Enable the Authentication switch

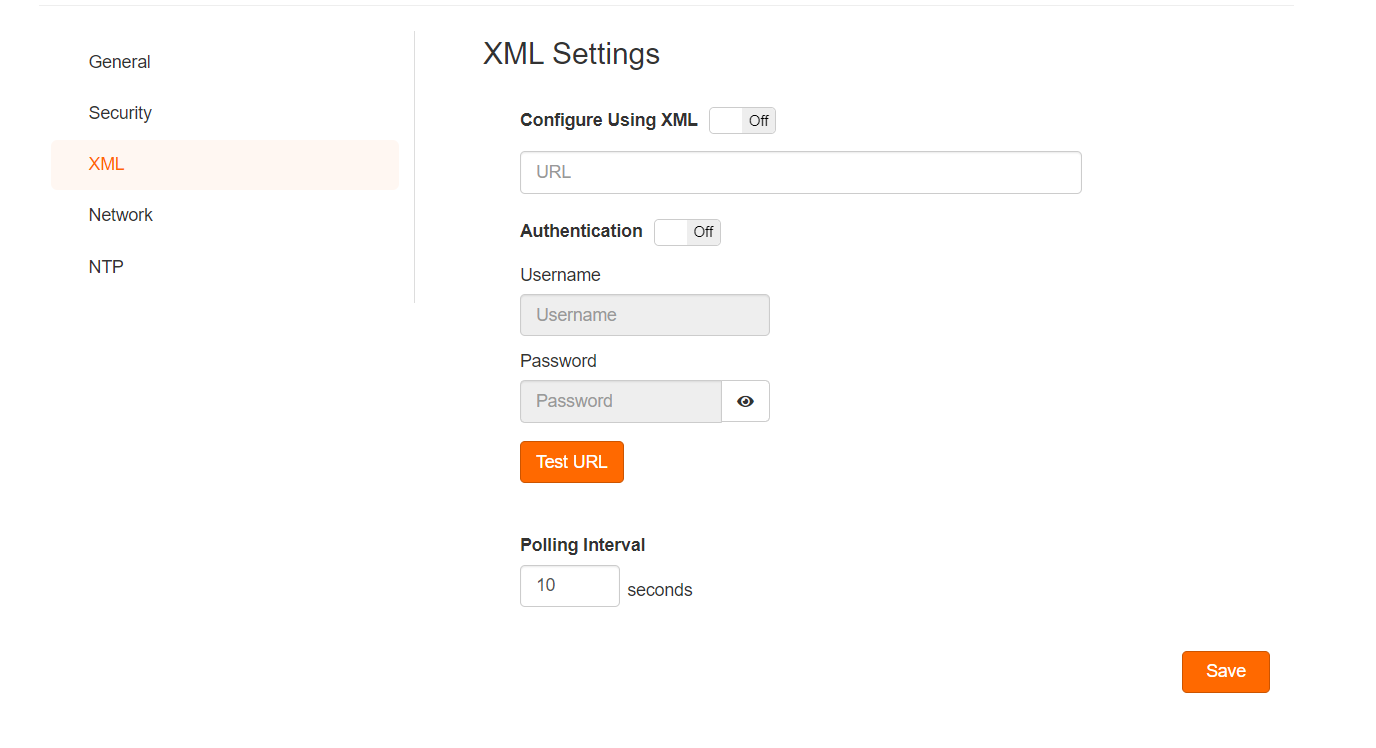pos(687,232)
